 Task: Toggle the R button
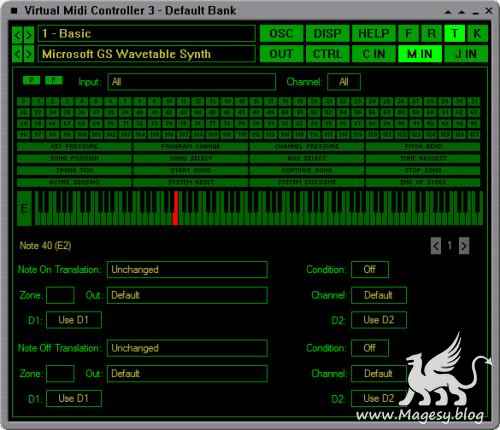pos(431,34)
